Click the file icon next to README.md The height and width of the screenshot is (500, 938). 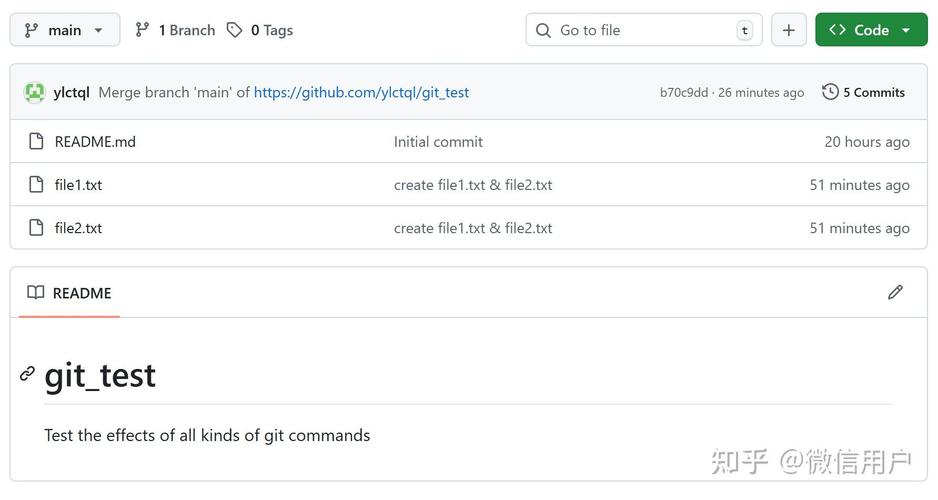(36, 141)
